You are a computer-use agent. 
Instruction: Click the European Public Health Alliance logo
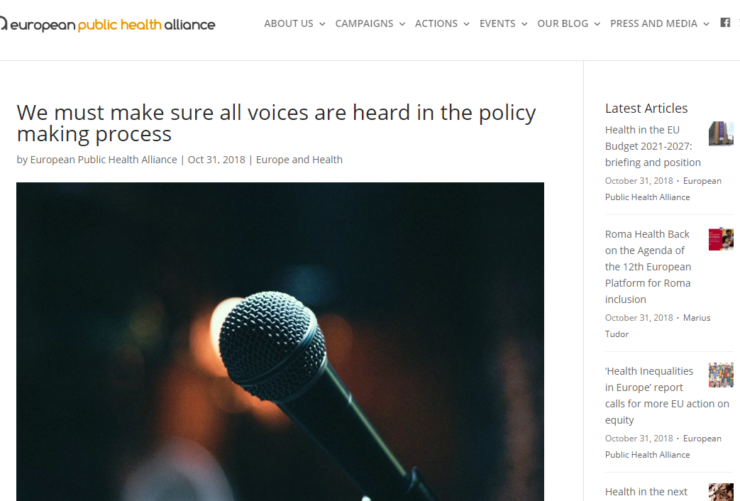[108, 24]
